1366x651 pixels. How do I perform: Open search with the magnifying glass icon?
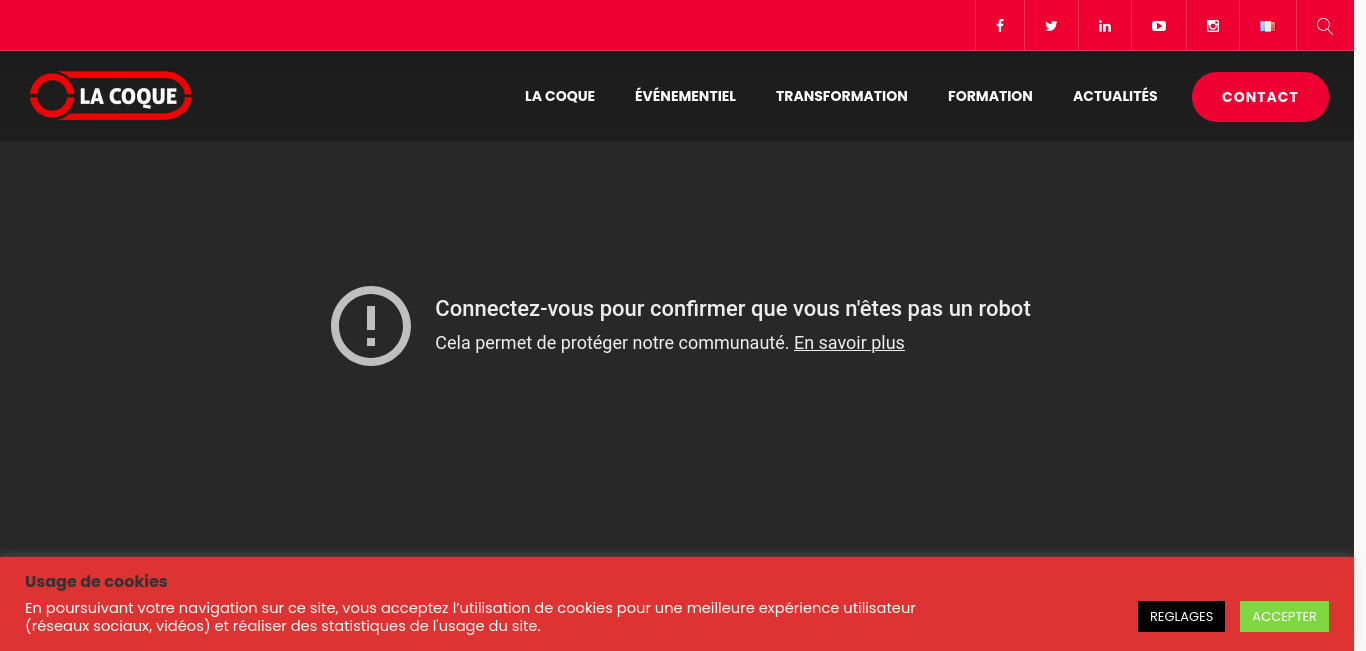pos(1325,26)
